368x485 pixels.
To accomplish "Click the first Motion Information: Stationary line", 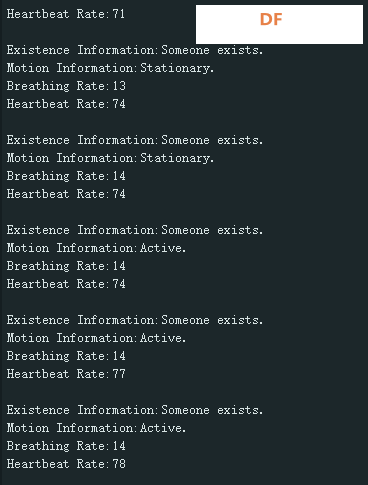I will [x=110, y=68].
